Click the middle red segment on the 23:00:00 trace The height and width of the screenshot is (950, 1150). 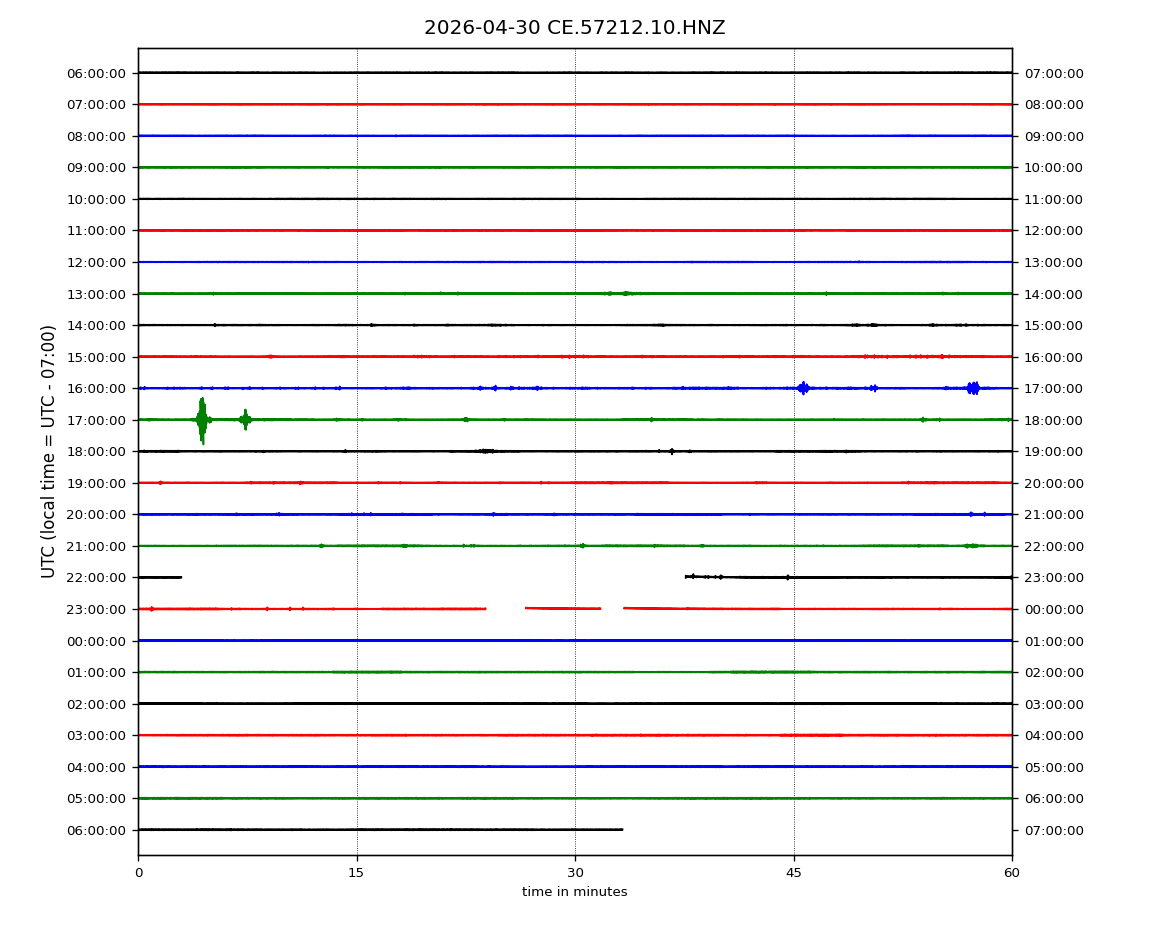point(563,608)
